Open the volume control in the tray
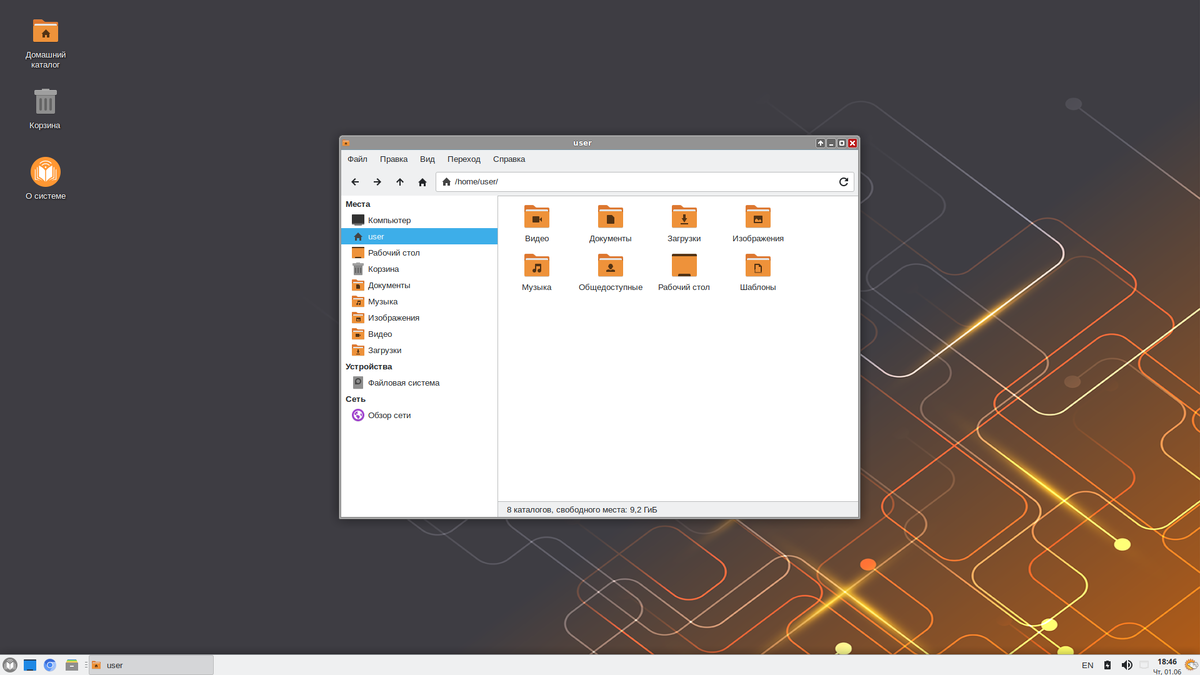The width and height of the screenshot is (1200, 675). tap(1127, 665)
